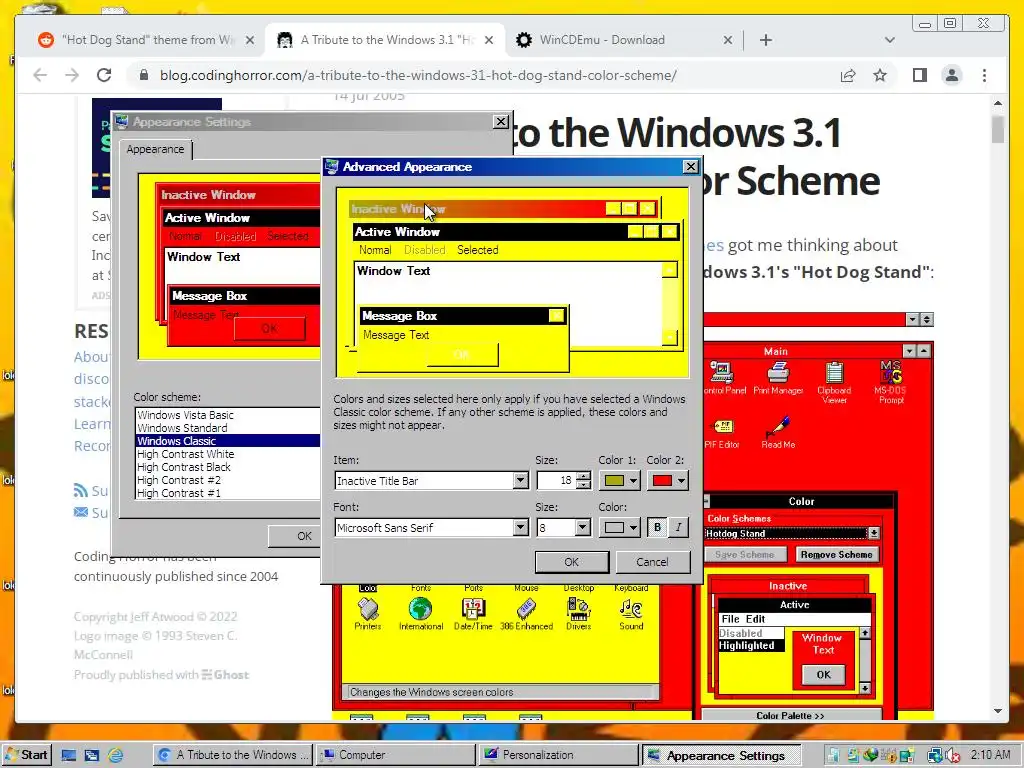Click the volume icon in system tray

[x=952, y=756]
